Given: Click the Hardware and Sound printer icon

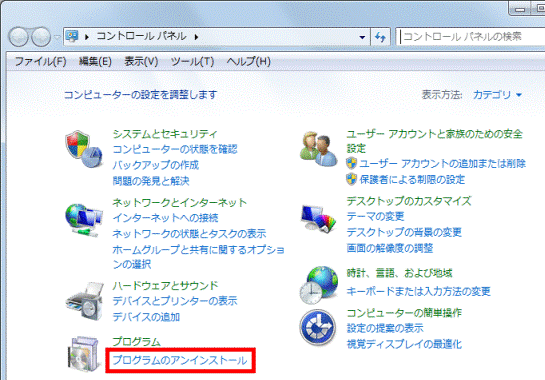Looking at the screenshot, I should coord(84,301).
